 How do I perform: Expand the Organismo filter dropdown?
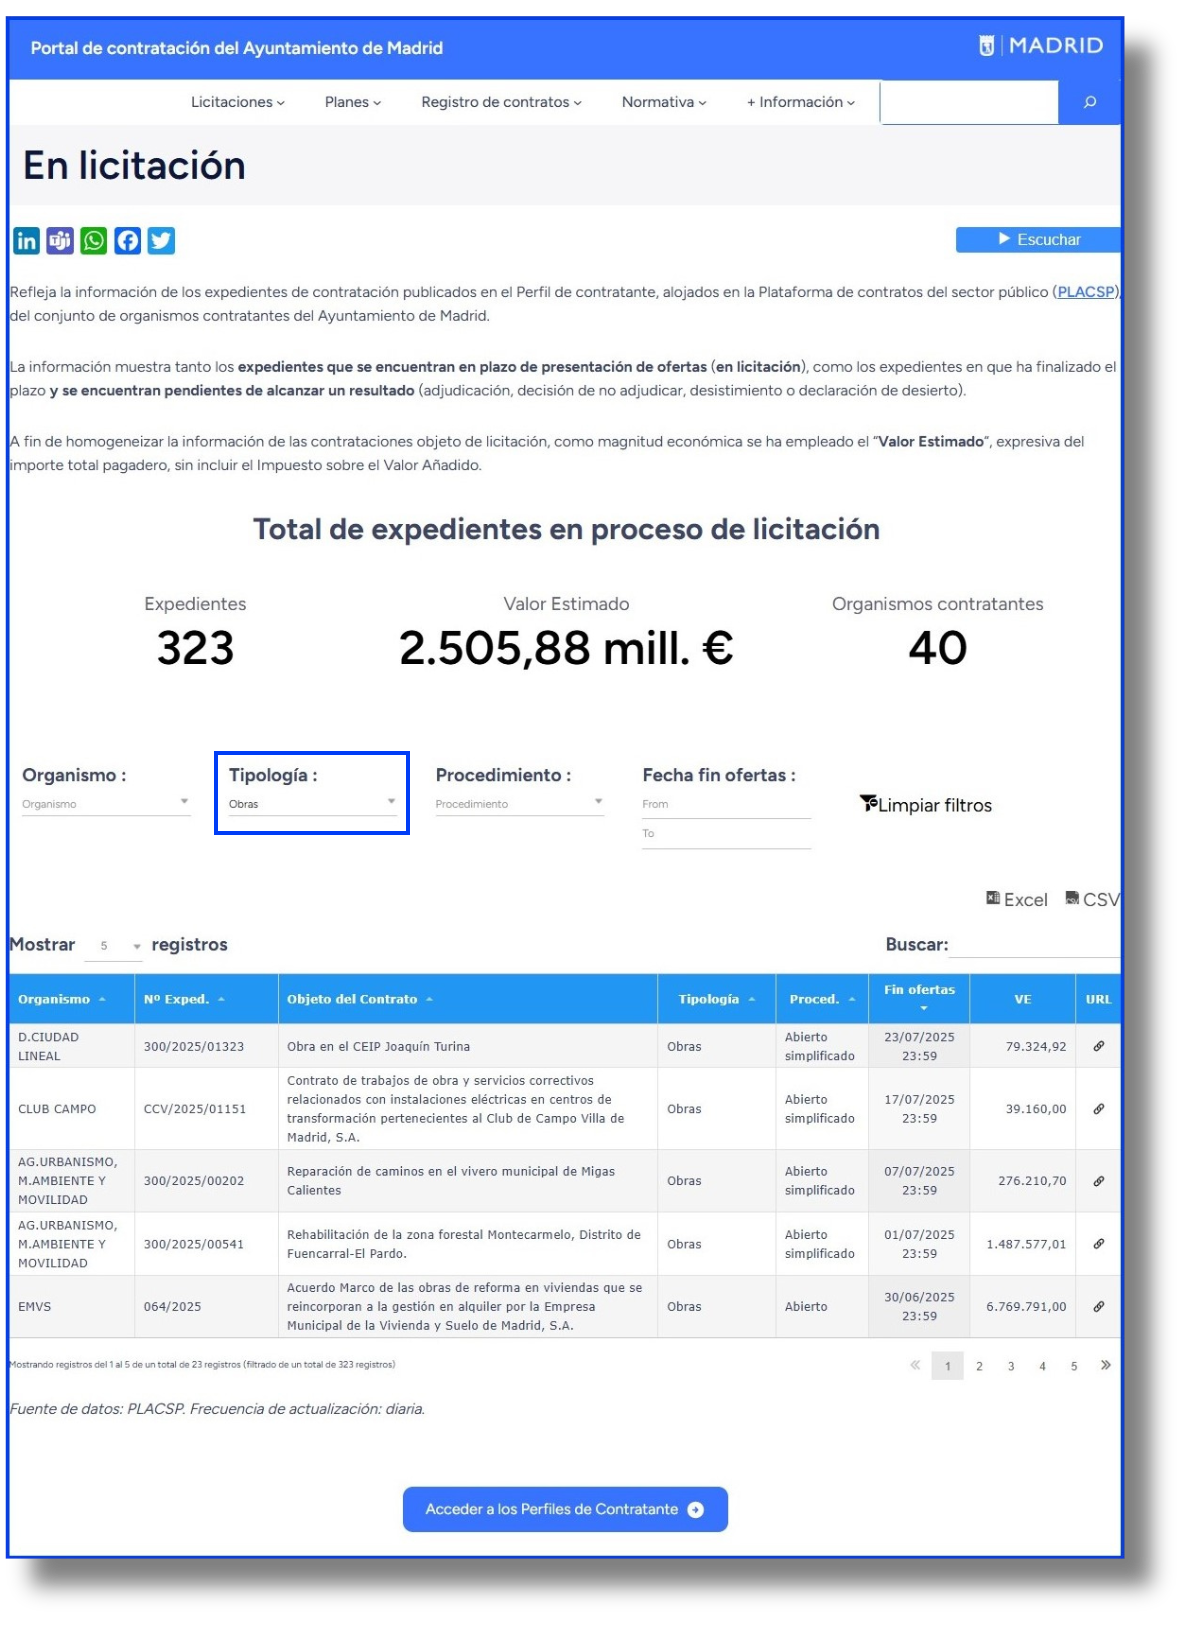(106, 804)
